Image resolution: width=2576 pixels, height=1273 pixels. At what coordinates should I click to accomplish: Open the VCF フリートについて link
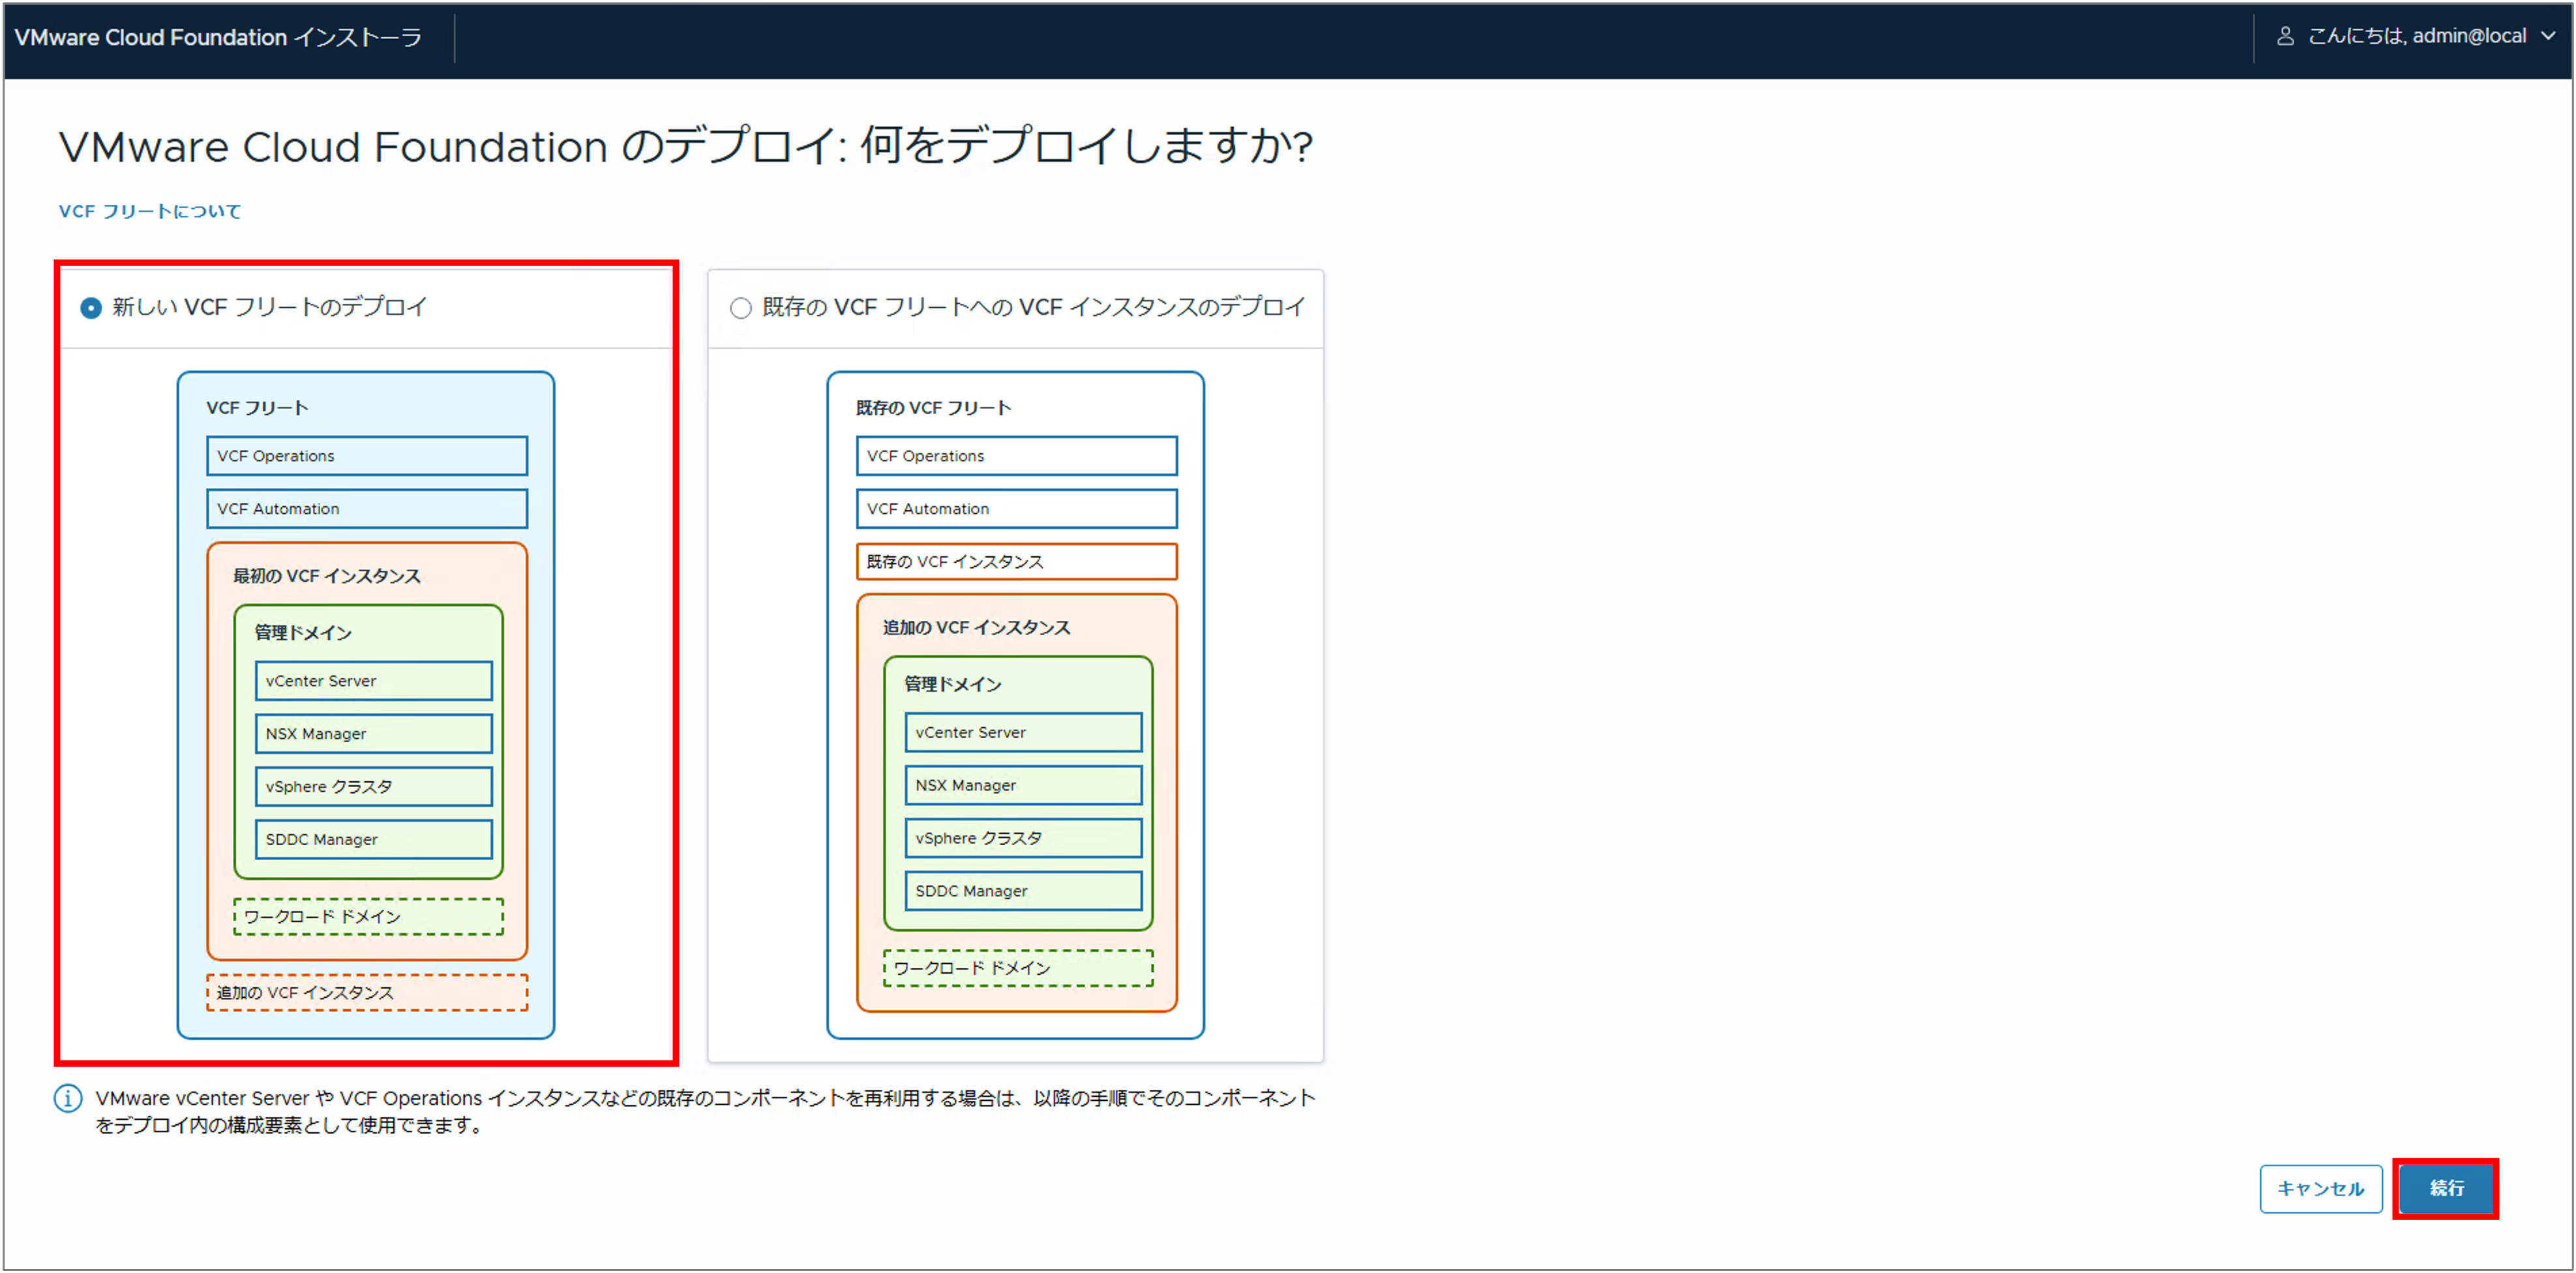[x=150, y=212]
